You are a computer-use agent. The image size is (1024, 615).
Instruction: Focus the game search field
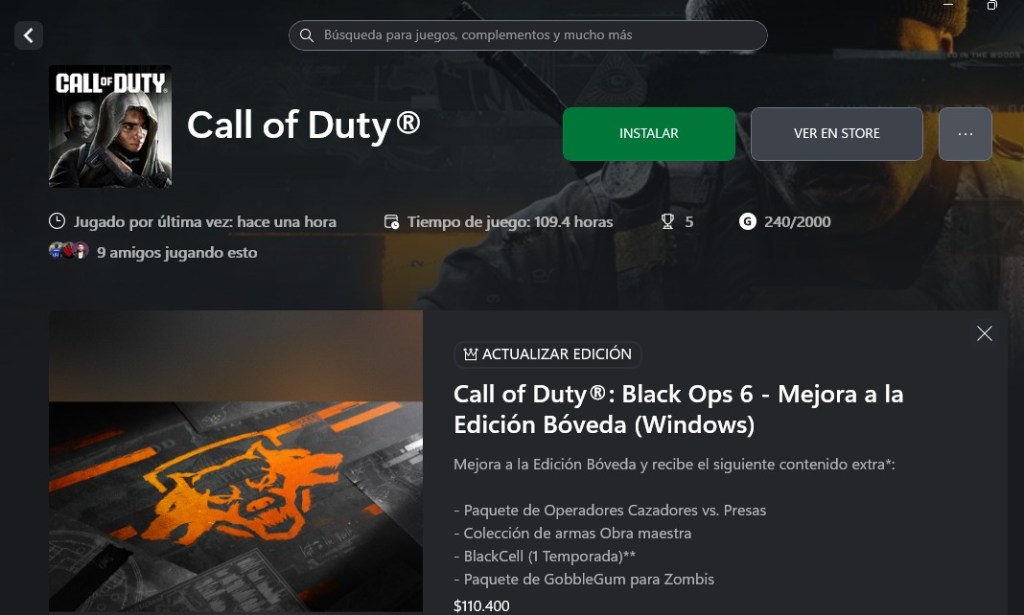click(x=528, y=35)
